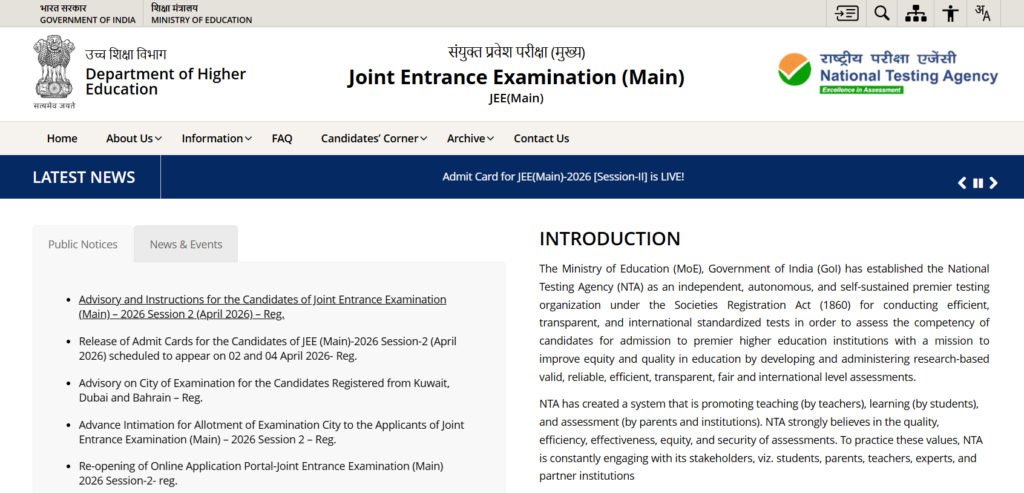Click the National Emblem of India logo

point(55,72)
